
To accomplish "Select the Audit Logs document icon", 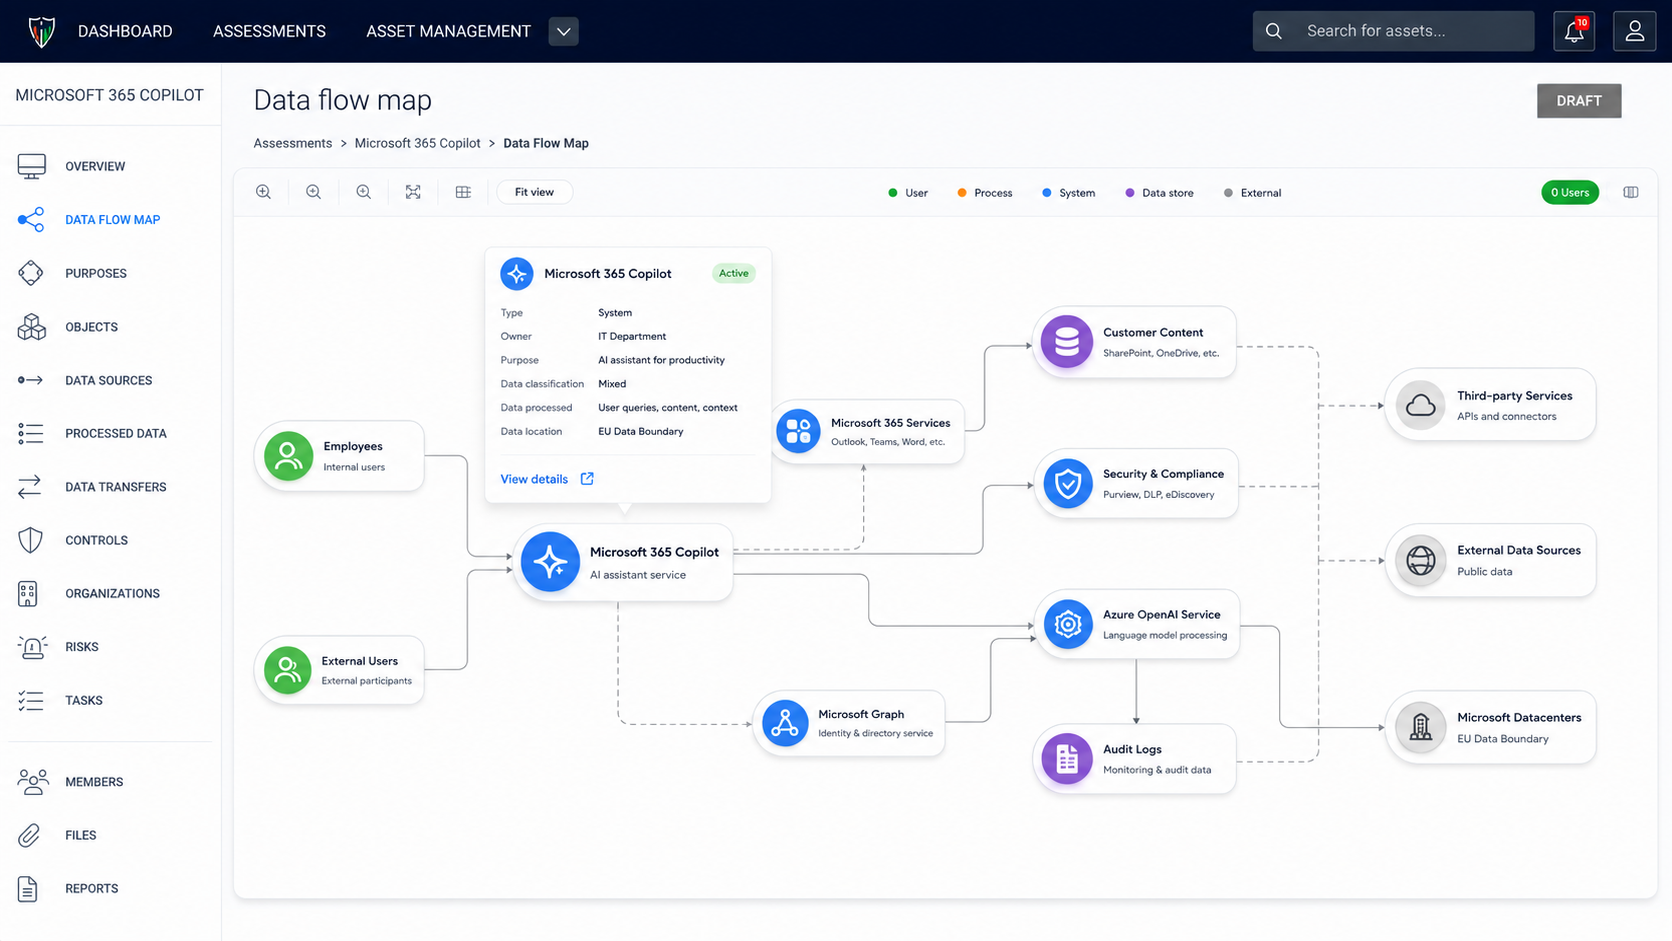I will pyautogui.click(x=1067, y=758).
